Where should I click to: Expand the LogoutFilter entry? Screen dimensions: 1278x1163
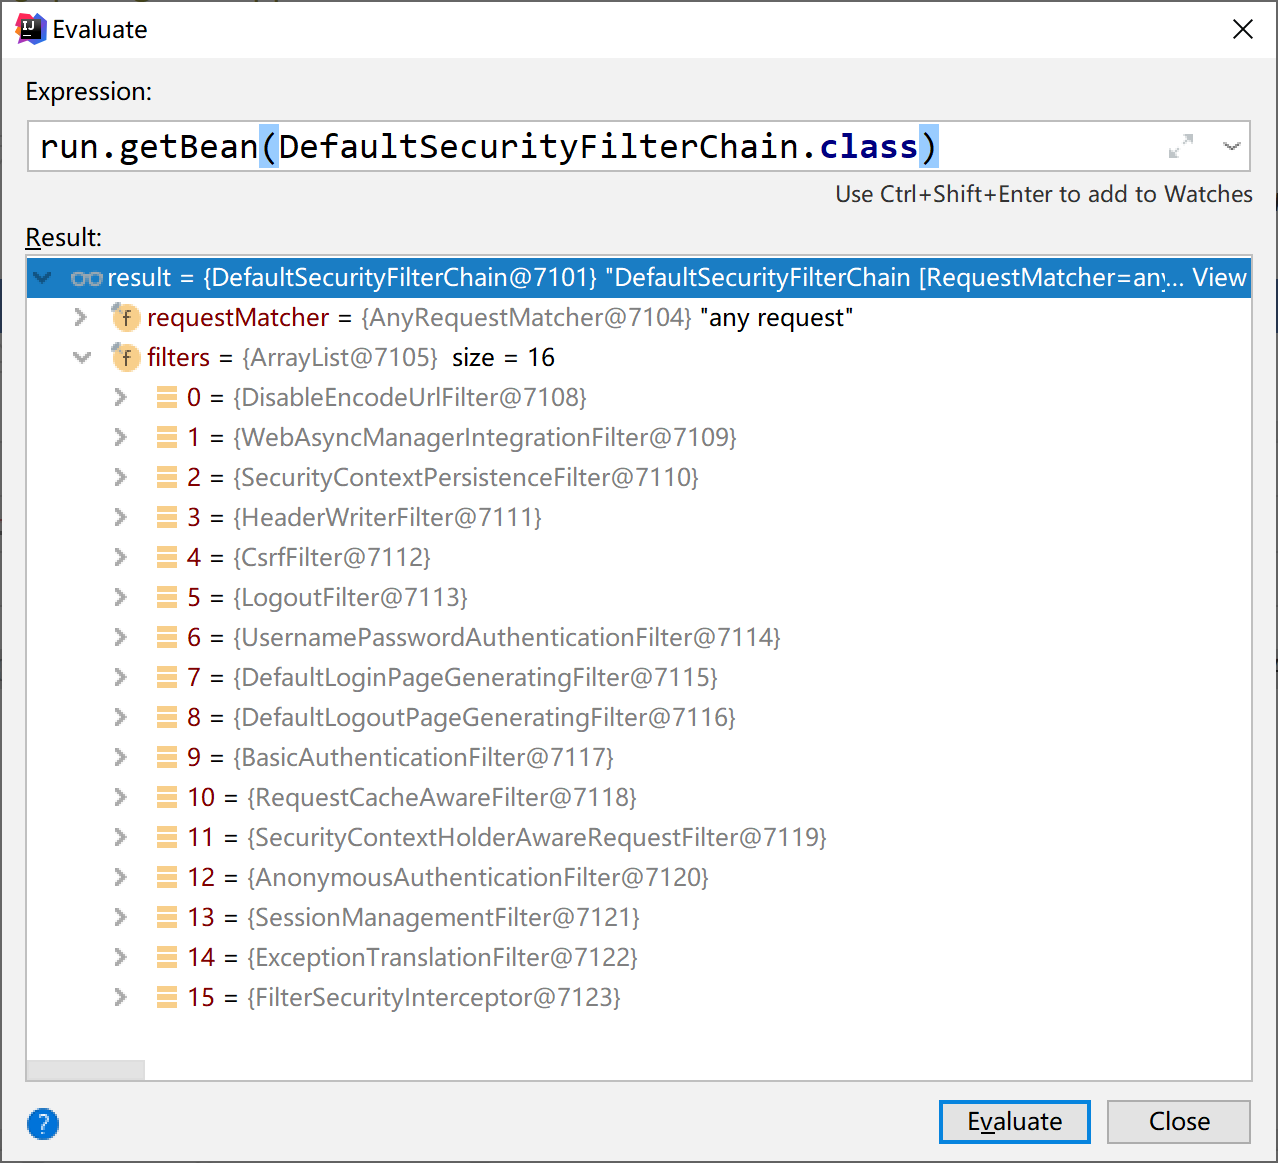click(121, 597)
